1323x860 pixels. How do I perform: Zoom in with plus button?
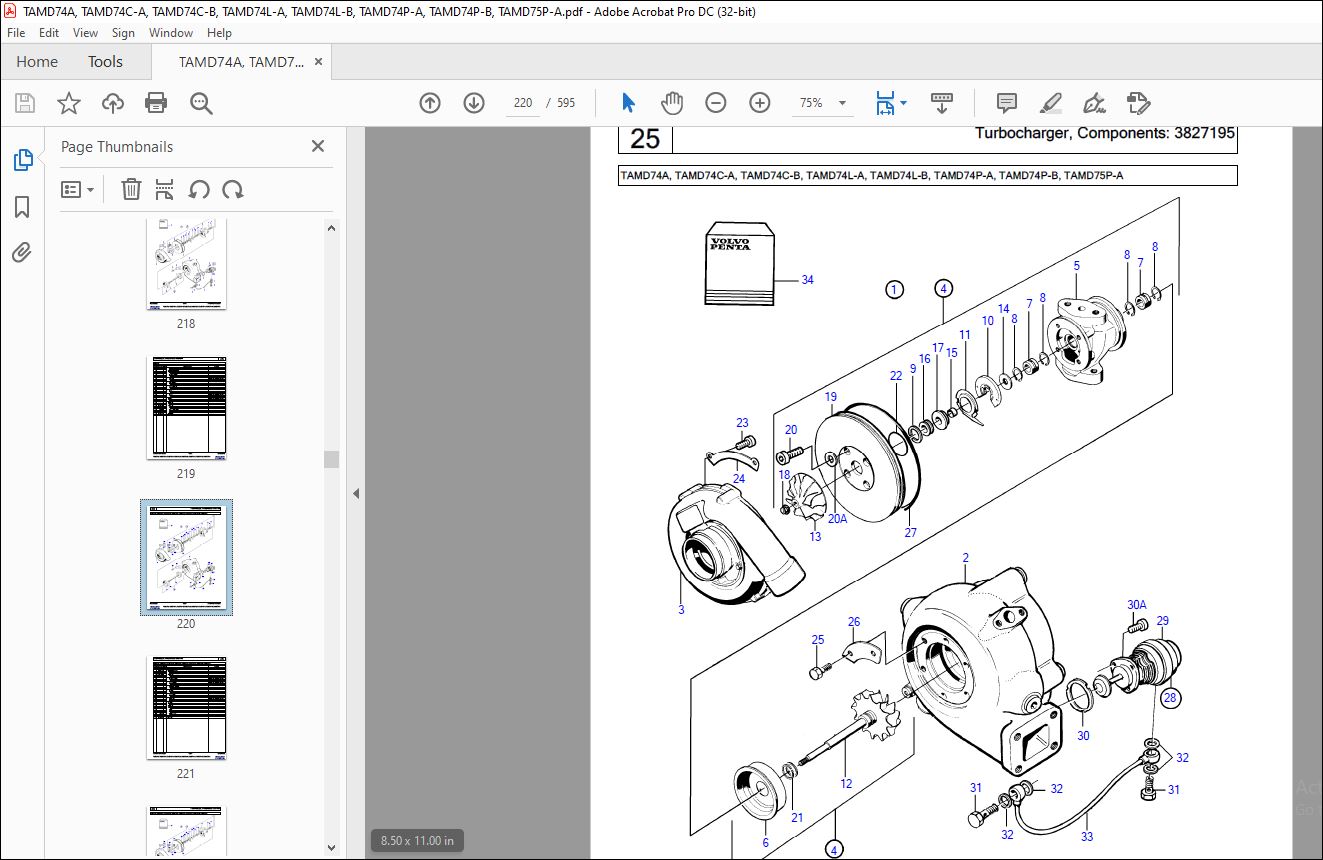click(760, 103)
